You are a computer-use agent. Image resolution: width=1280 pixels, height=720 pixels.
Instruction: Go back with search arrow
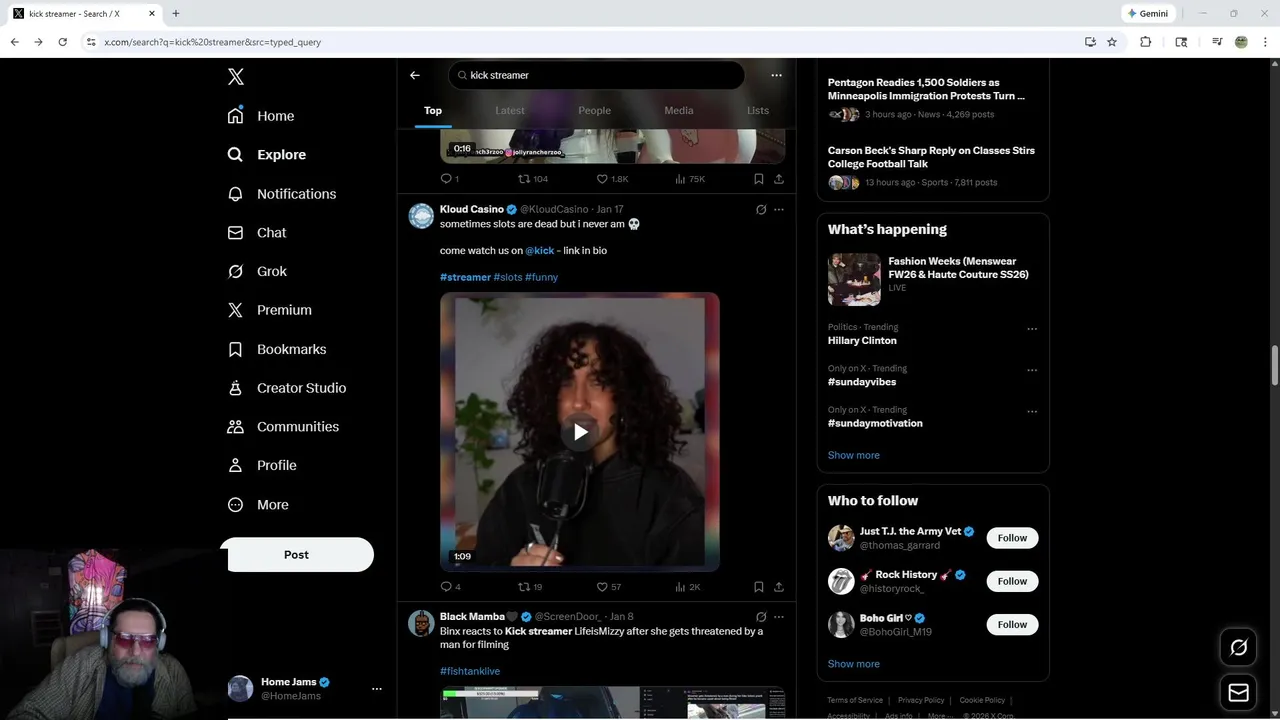(415, 75)
